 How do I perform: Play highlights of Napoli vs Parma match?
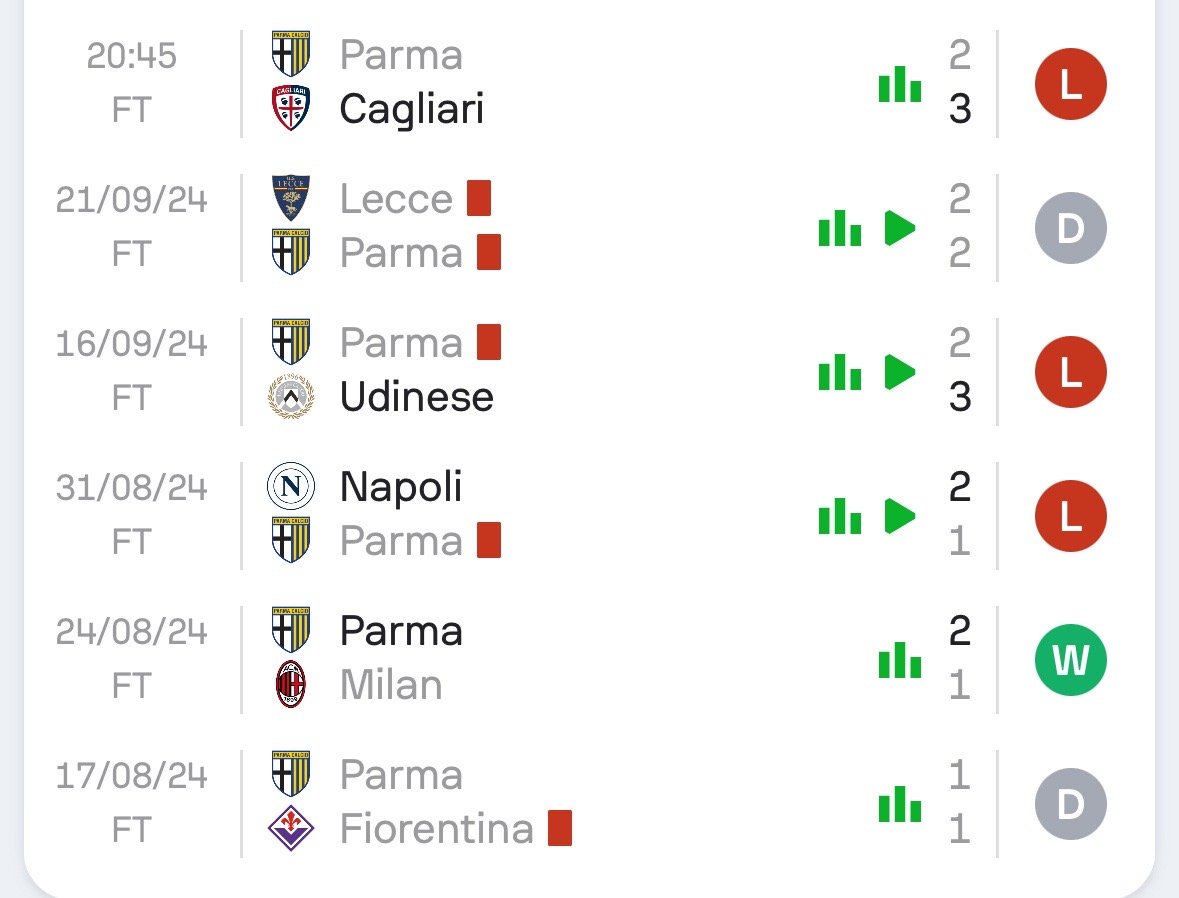(900, 517)
